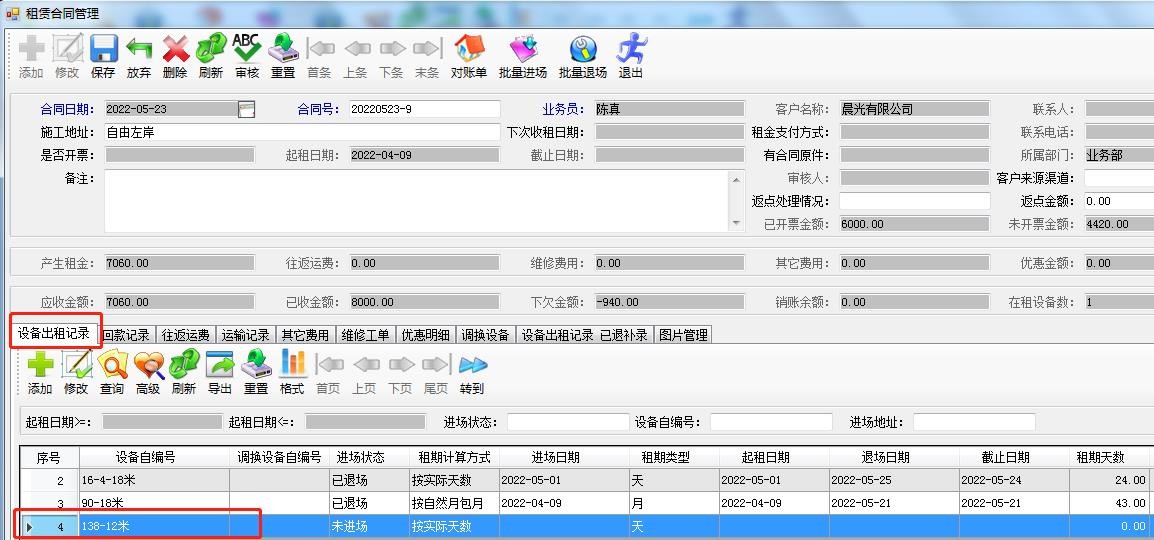The width and height of the screenshot is (1154, 540).
Task: Switch to the 运输记录 tab
Action: tap(246, 335)
